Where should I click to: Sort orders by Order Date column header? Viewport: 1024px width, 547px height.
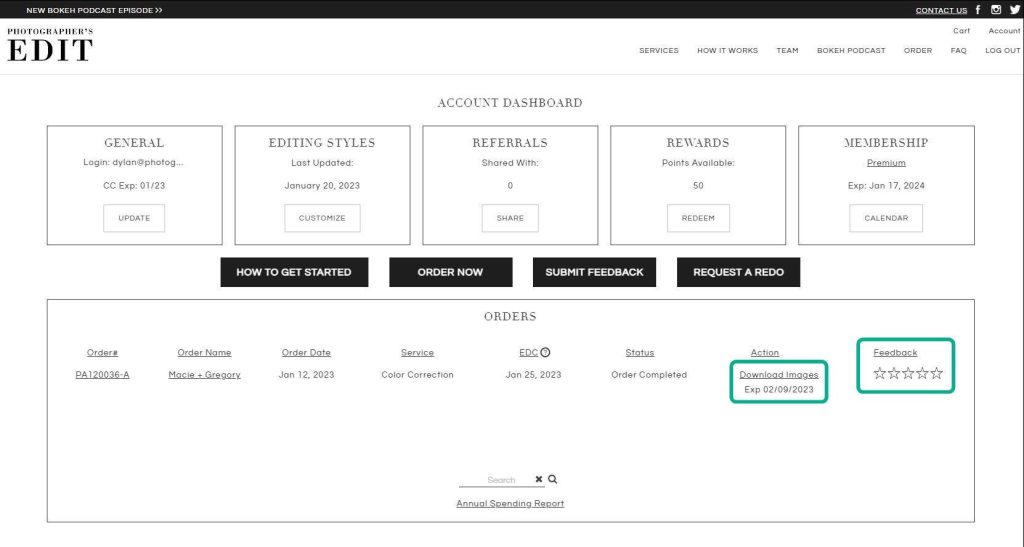[x=306, y=353]
